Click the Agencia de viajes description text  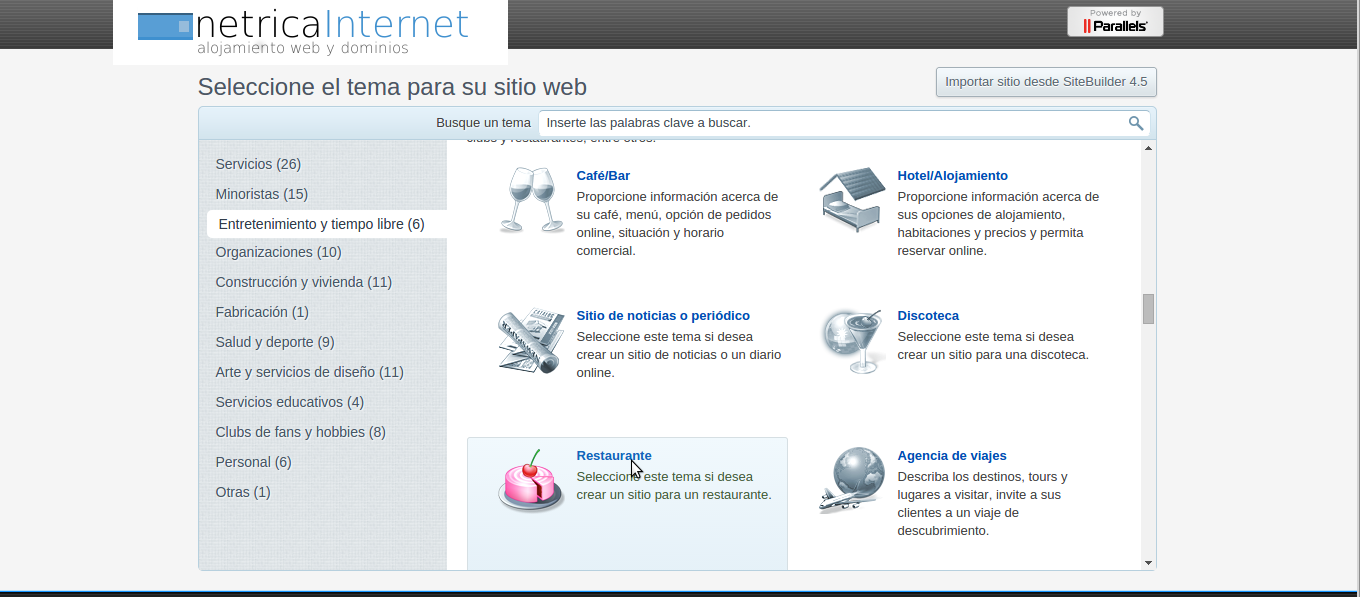(983, 504)
